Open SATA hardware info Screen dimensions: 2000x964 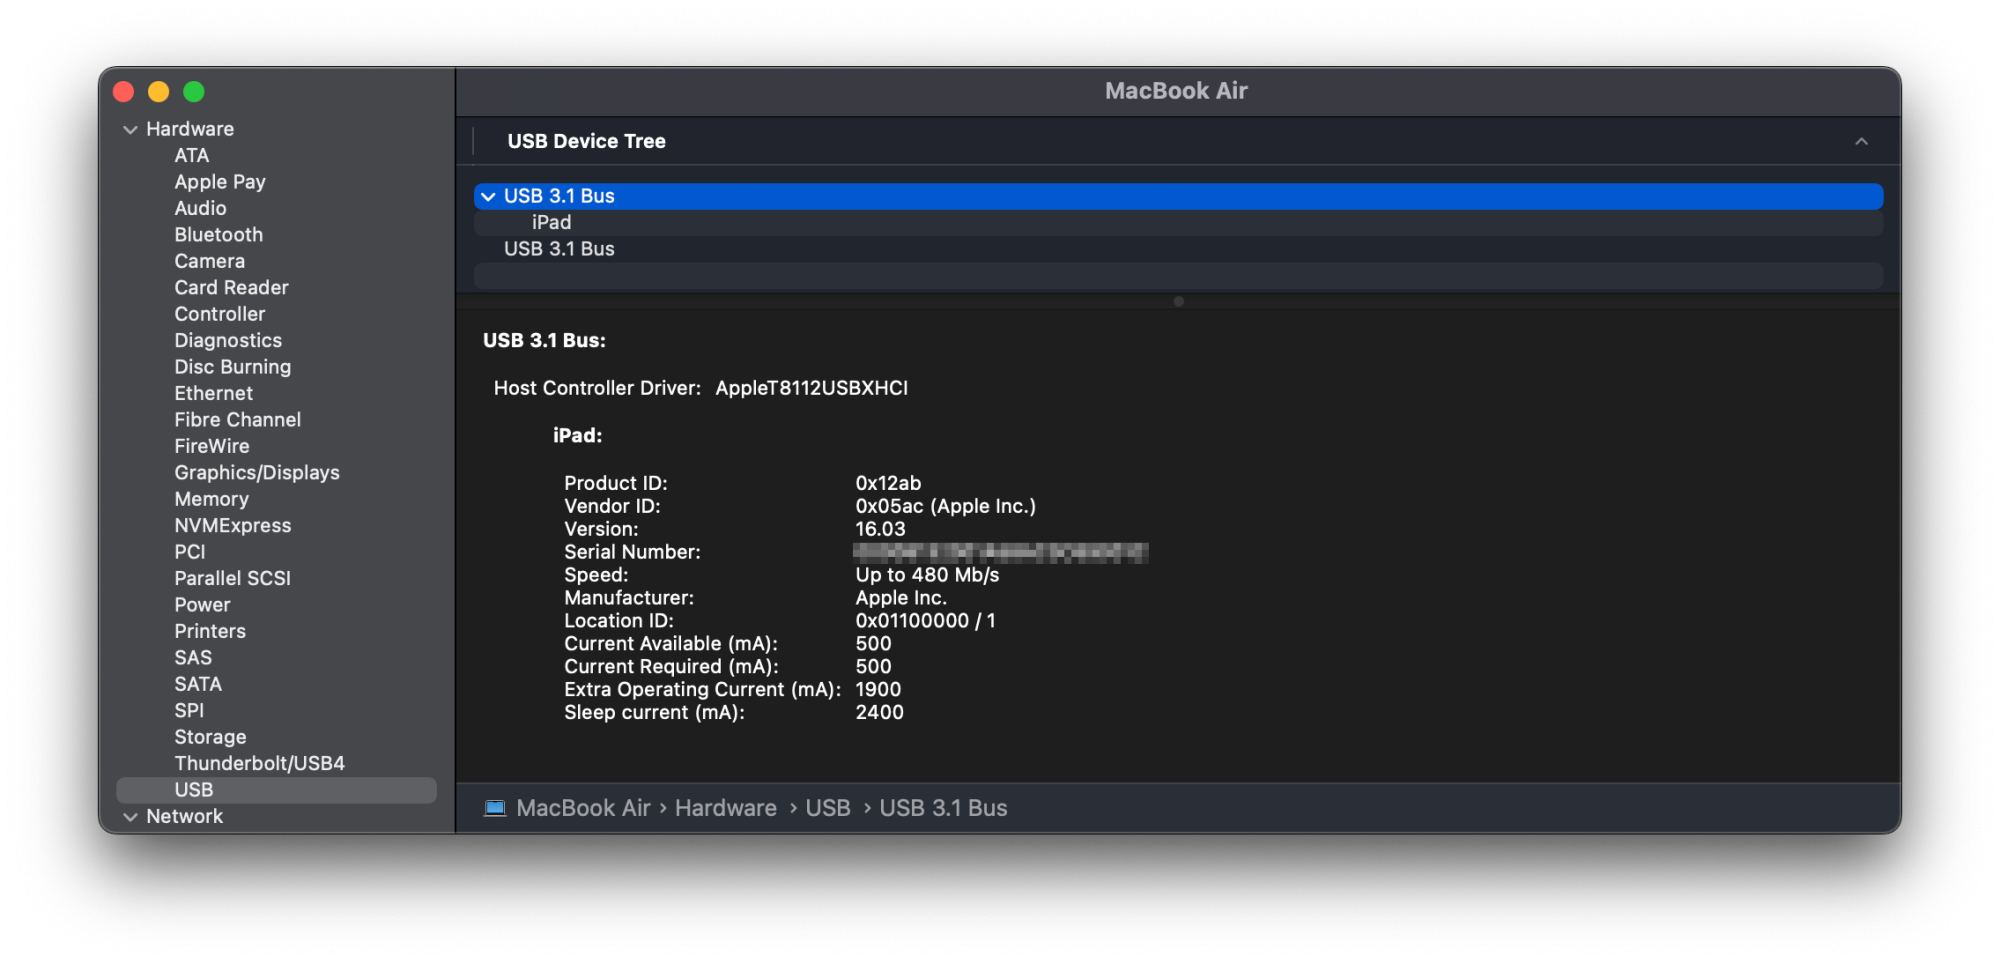point(198,684)
